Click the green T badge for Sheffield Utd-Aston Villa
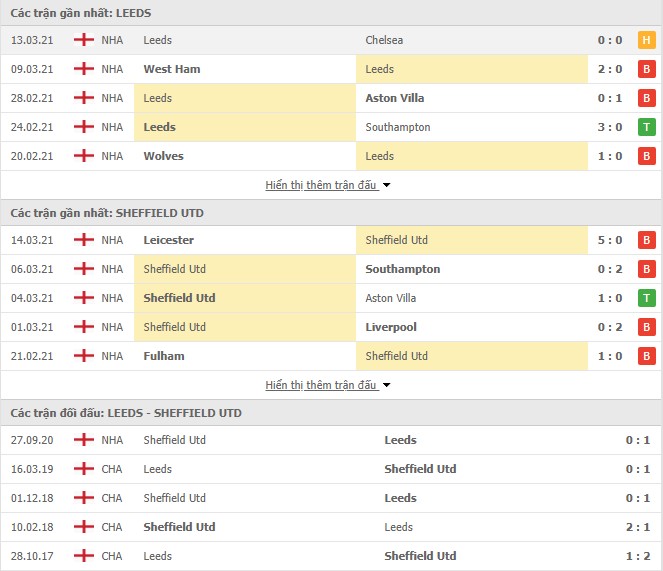Viewport: 663px width, 571px height. pos(646,298)
